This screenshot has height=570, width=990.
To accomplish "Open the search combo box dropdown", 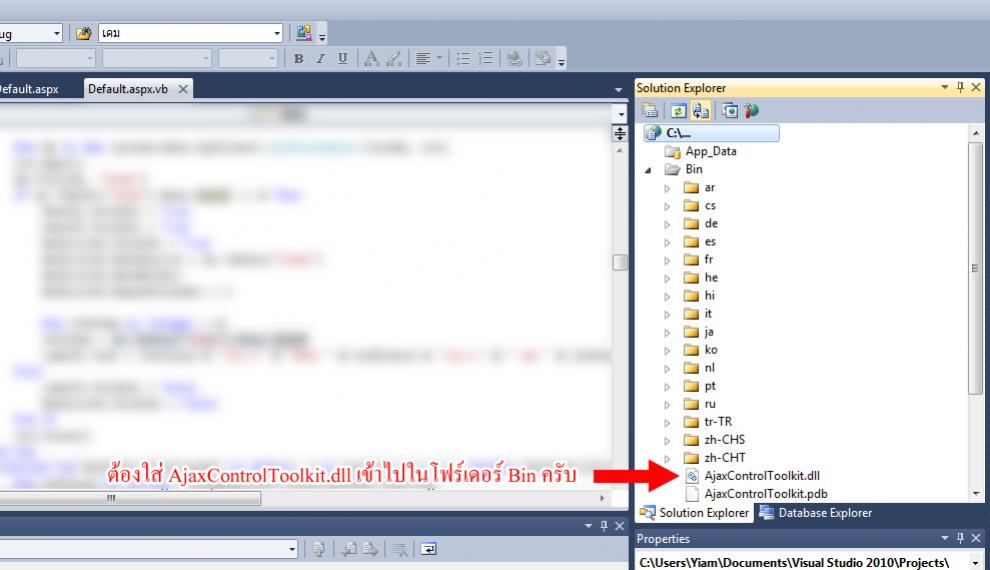I will pyautogui.click(x=277, y=33).
